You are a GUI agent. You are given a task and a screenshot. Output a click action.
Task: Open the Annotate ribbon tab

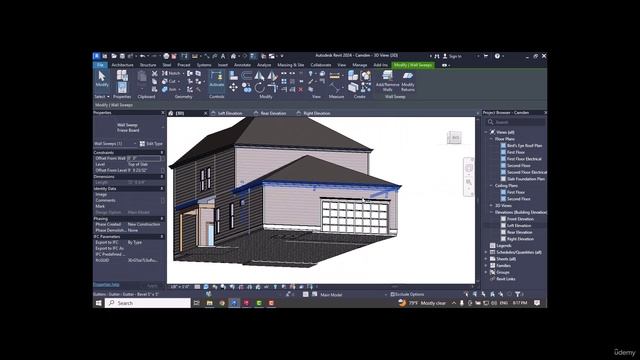pos(242,65)
